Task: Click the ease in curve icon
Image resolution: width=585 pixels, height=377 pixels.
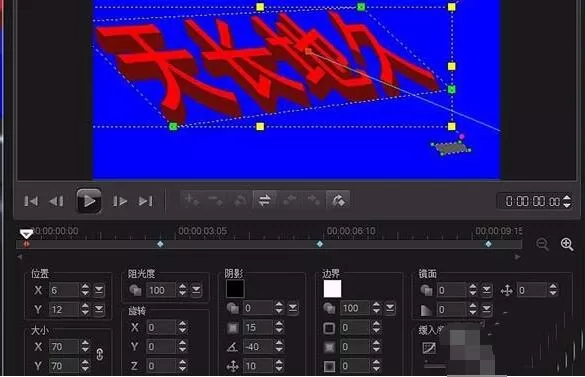Action: 429,348
